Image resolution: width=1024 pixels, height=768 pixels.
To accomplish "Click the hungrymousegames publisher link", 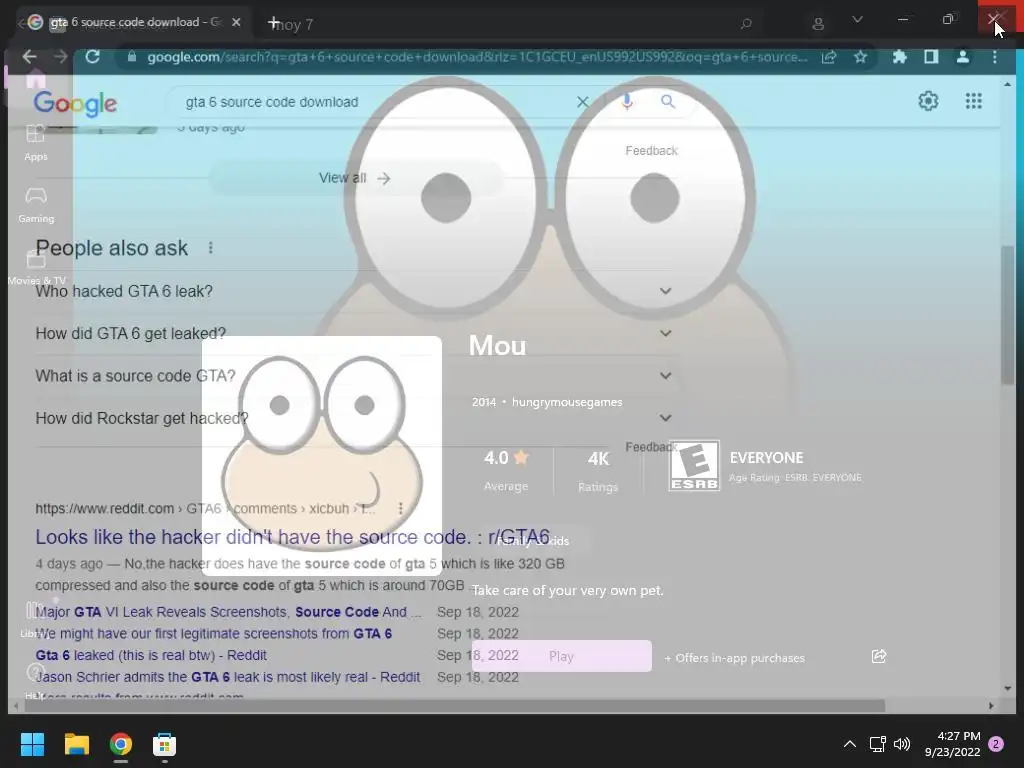I will click(567, 402).
